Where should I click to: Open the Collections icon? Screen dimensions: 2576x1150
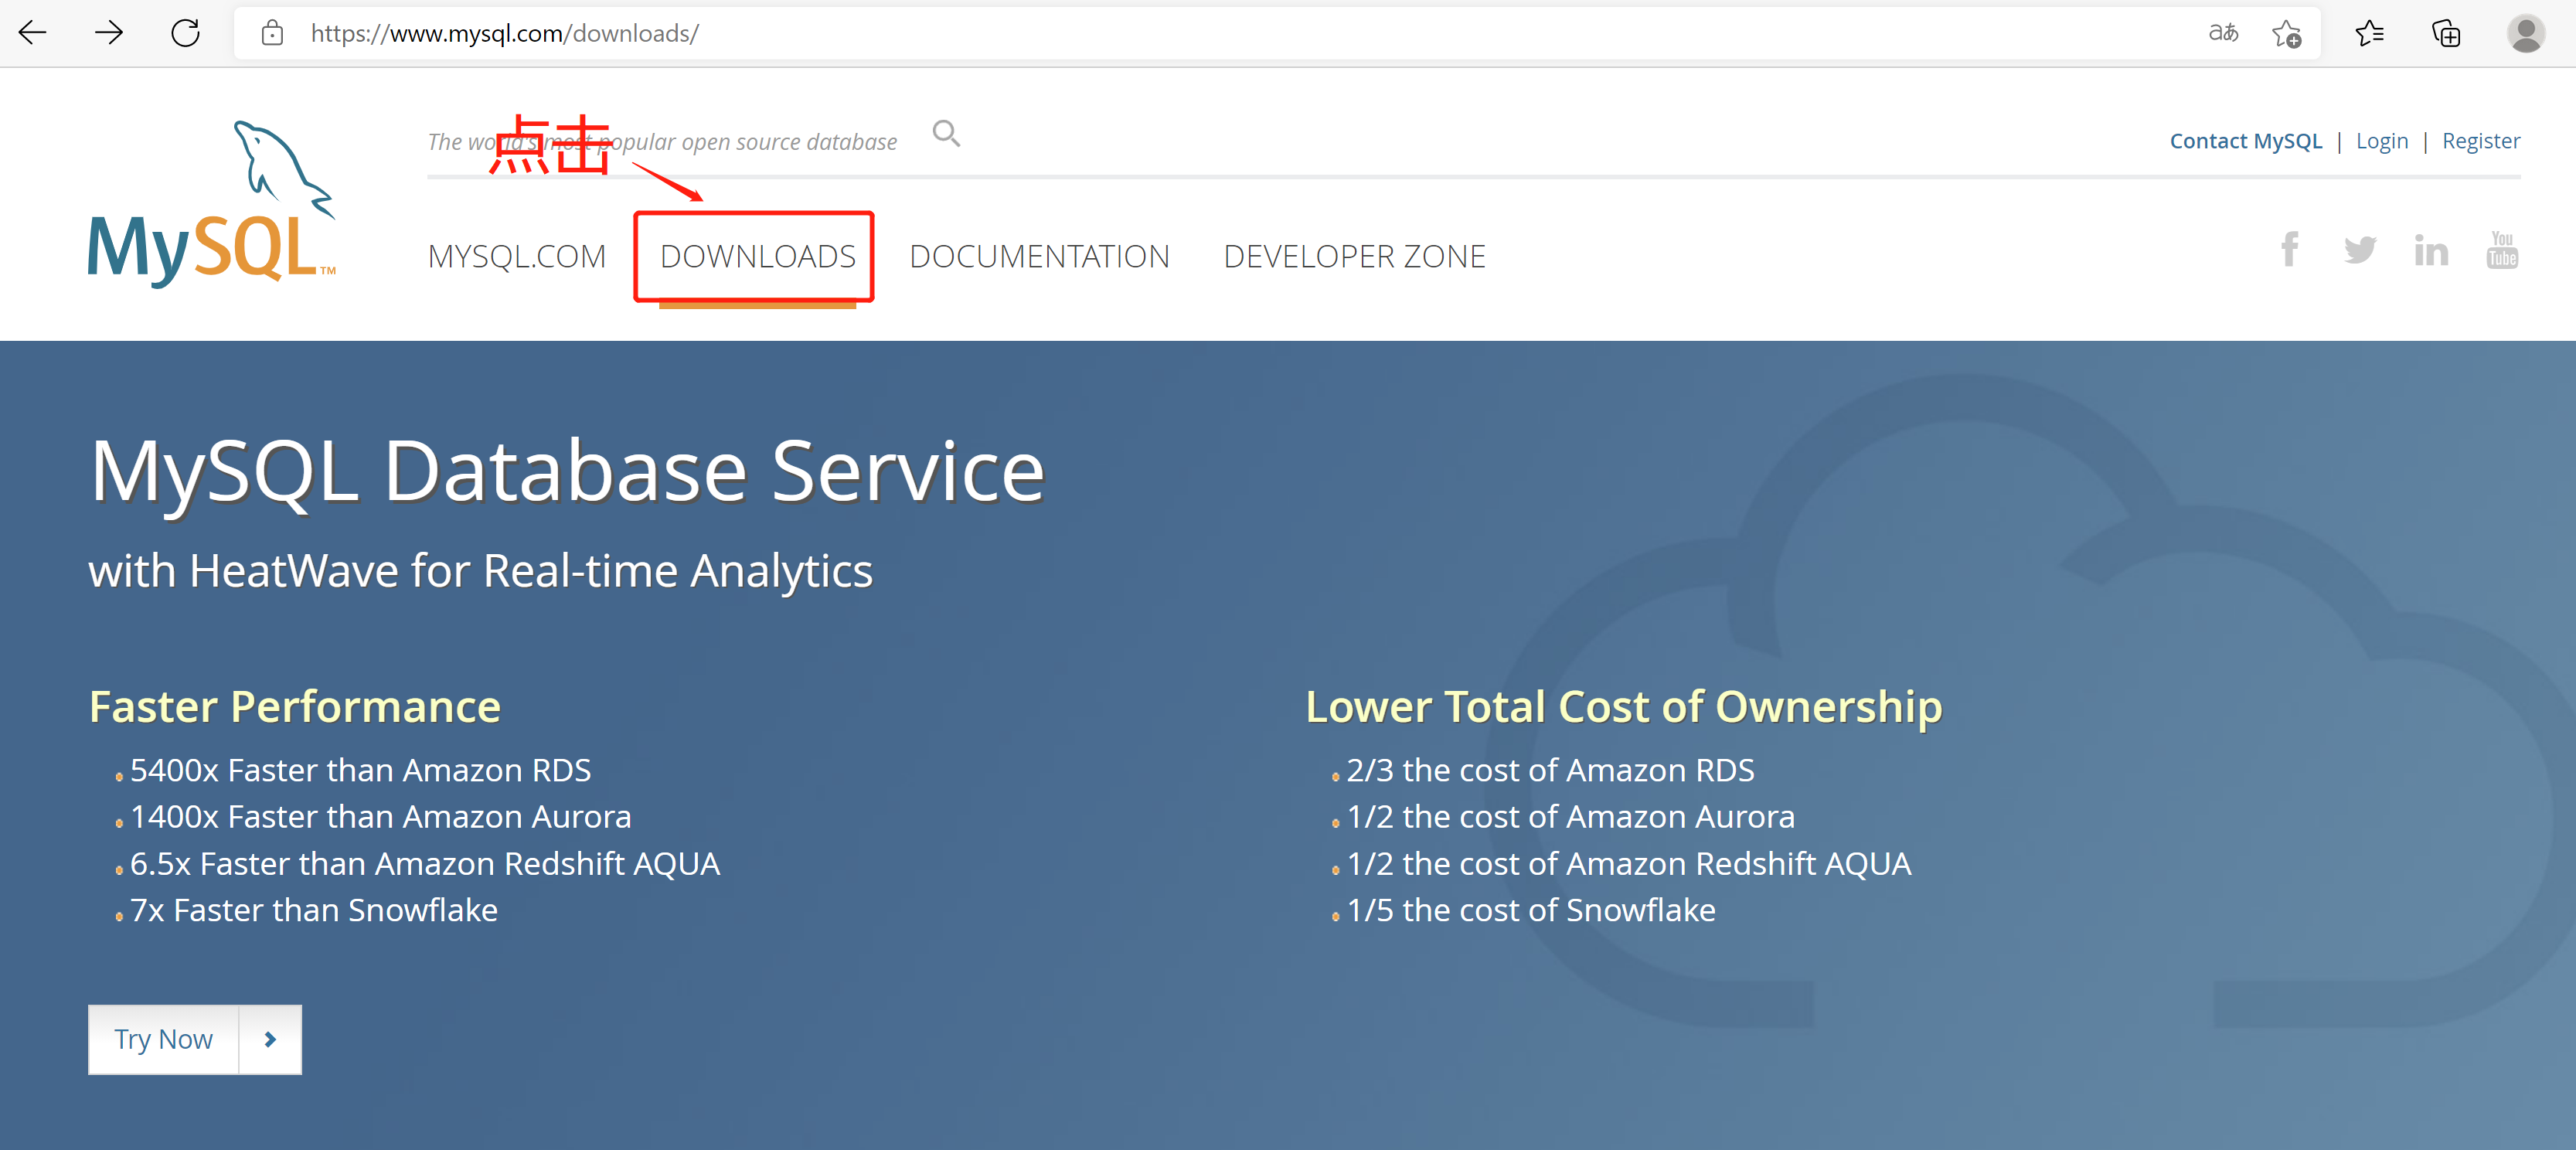coord(2446,33)
